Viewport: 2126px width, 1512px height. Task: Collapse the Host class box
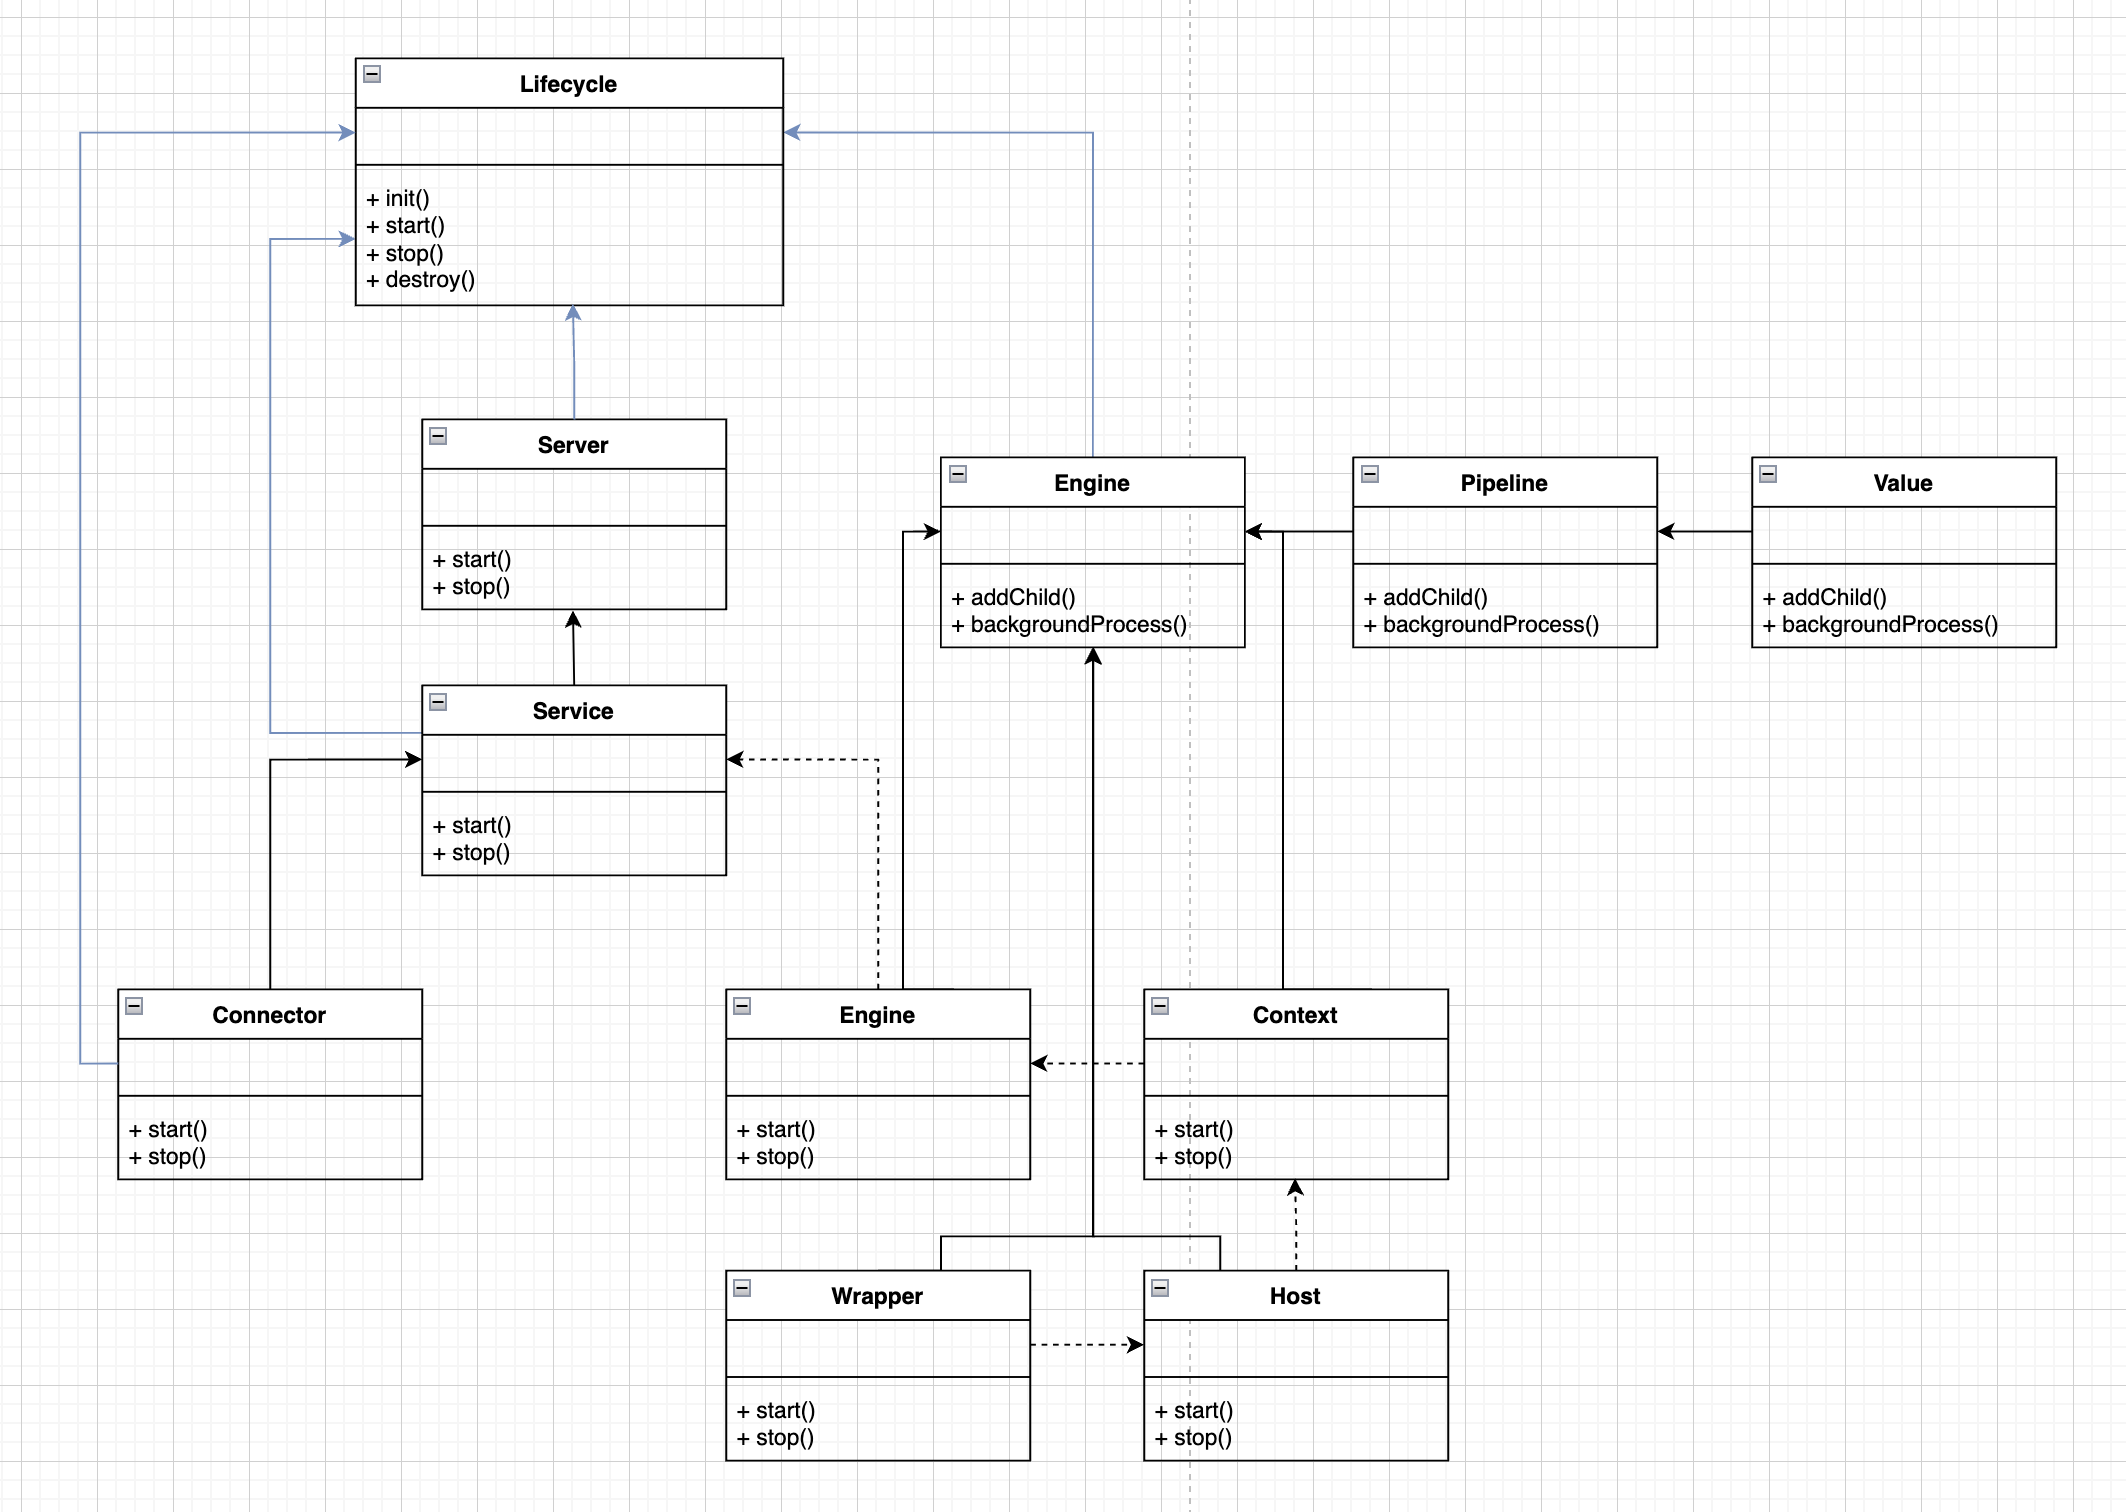point(1160,1288)
